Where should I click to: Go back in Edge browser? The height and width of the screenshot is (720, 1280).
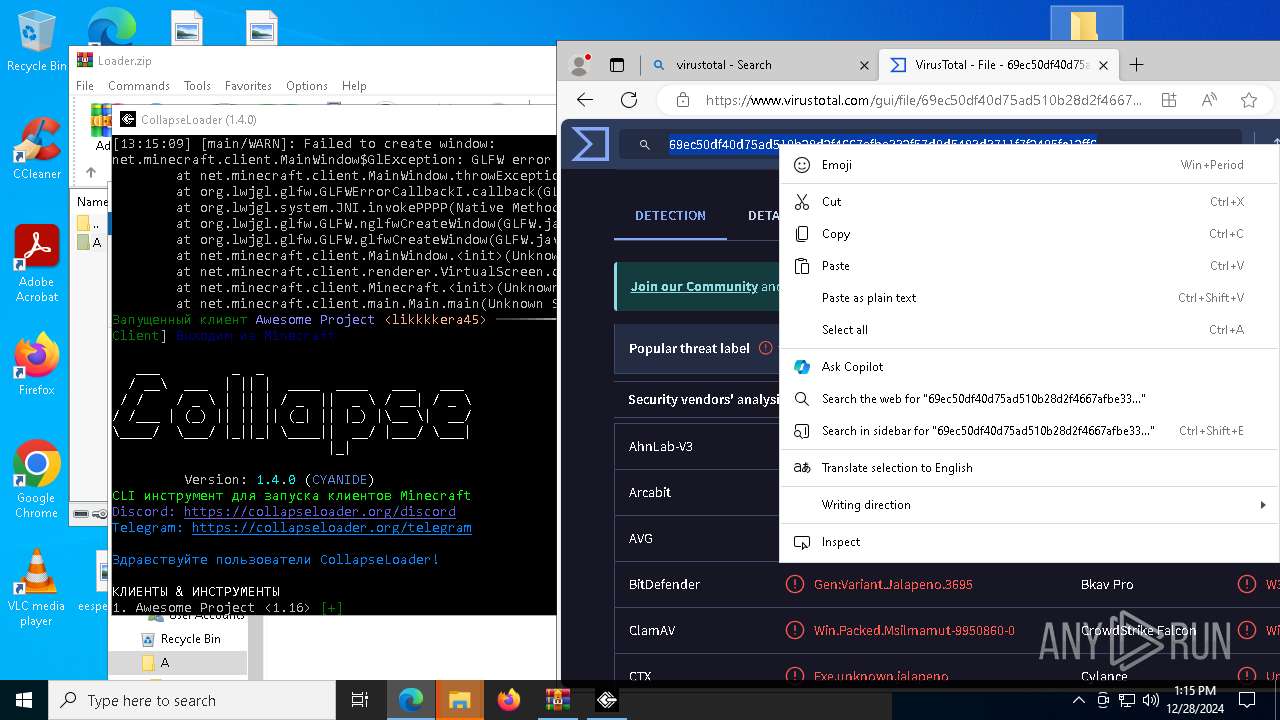[585, 100]
